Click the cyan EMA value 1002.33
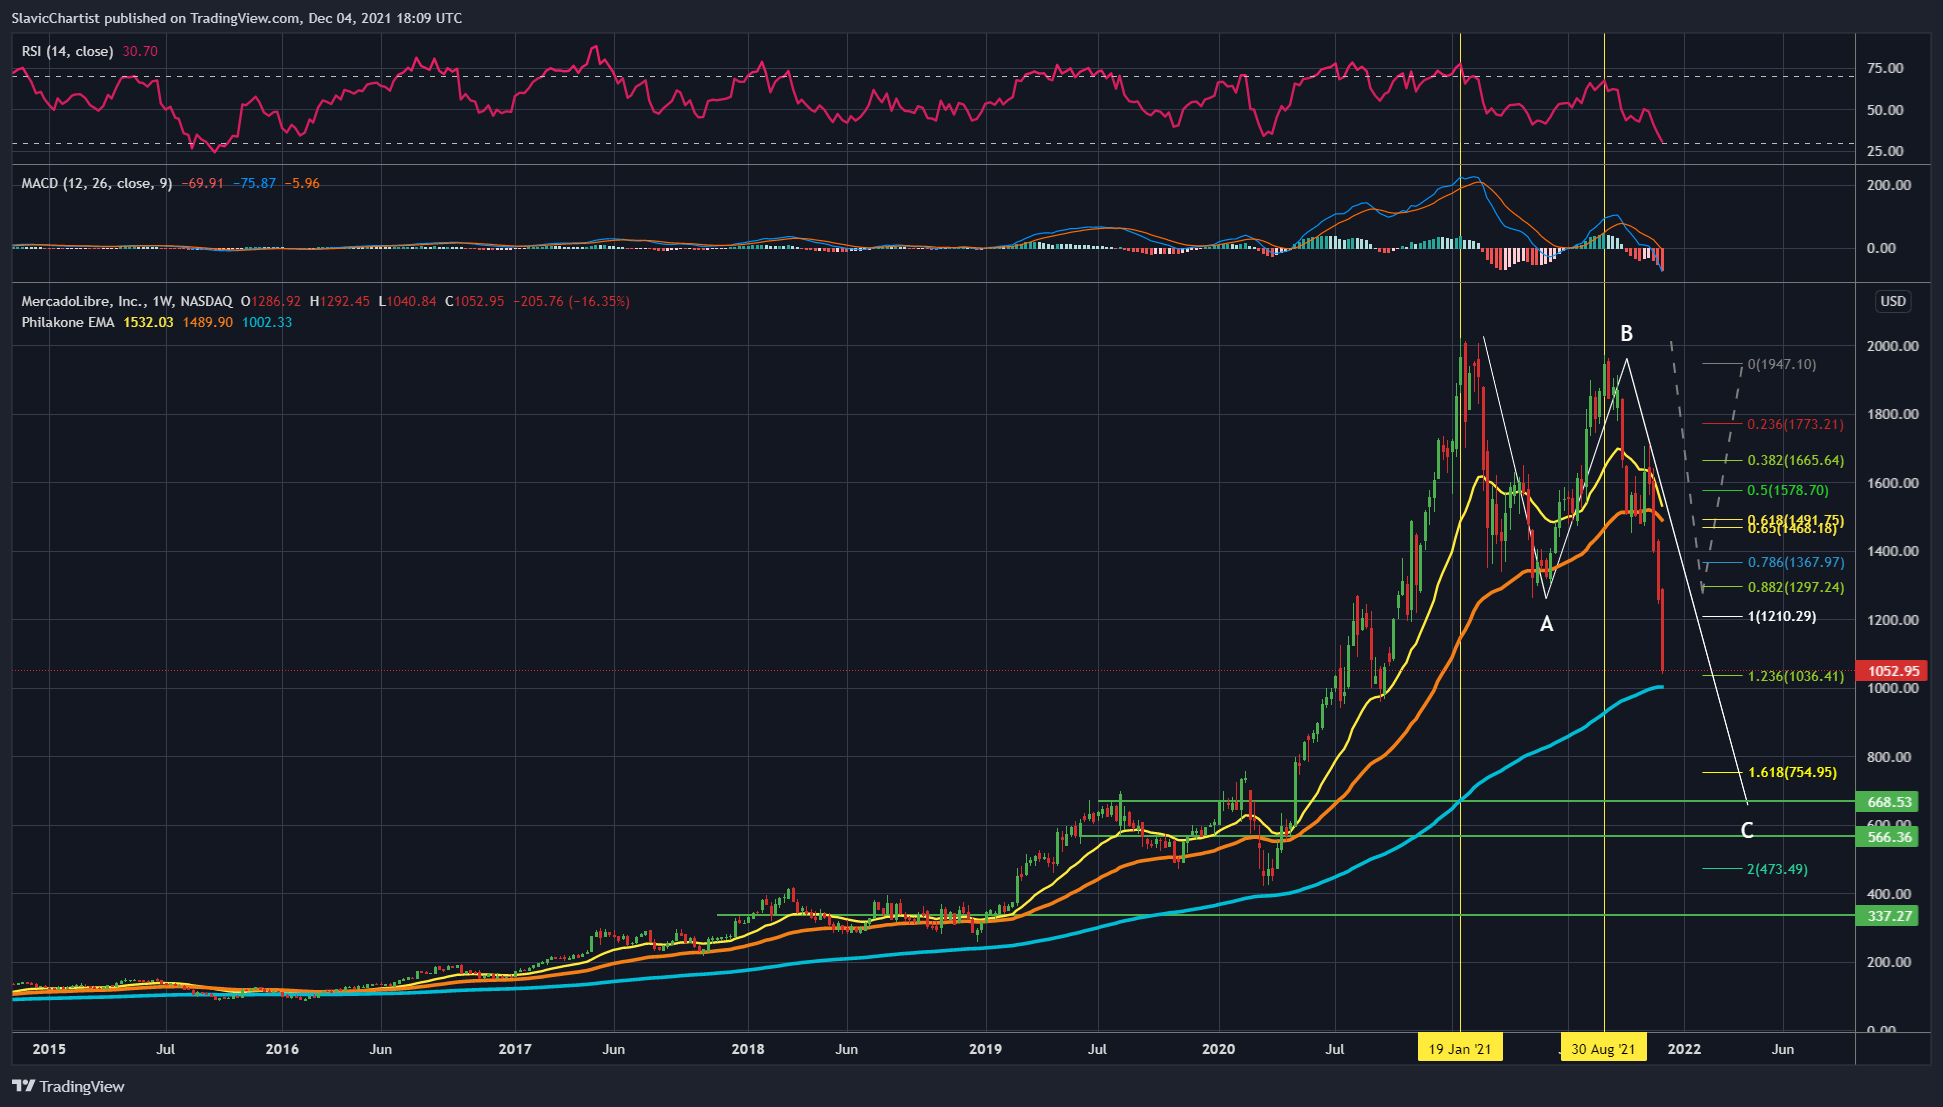 point(267,322)
